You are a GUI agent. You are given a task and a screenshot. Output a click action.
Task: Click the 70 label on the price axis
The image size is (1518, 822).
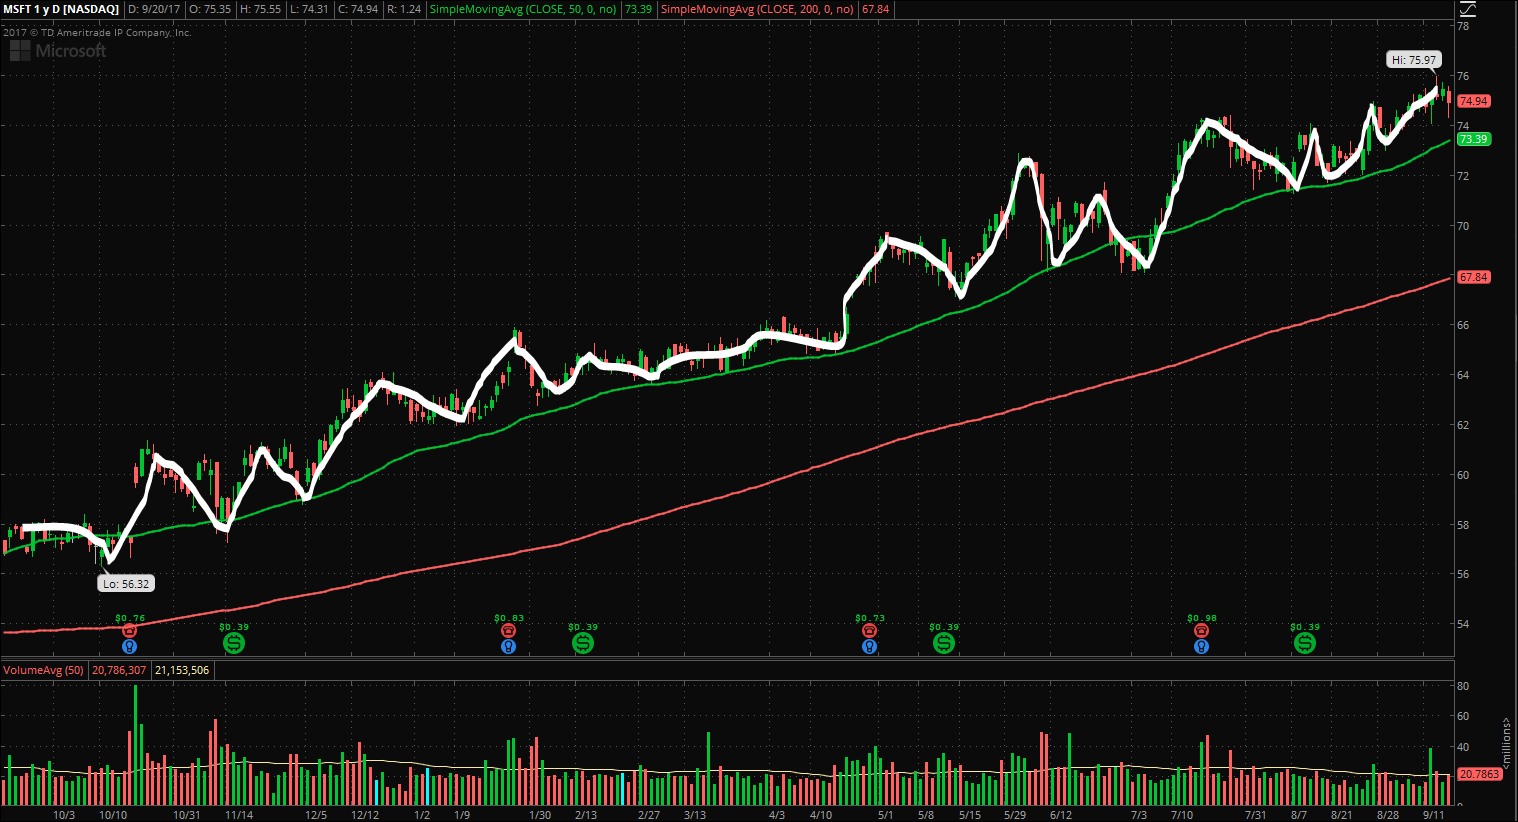[x=1463, y=226]
